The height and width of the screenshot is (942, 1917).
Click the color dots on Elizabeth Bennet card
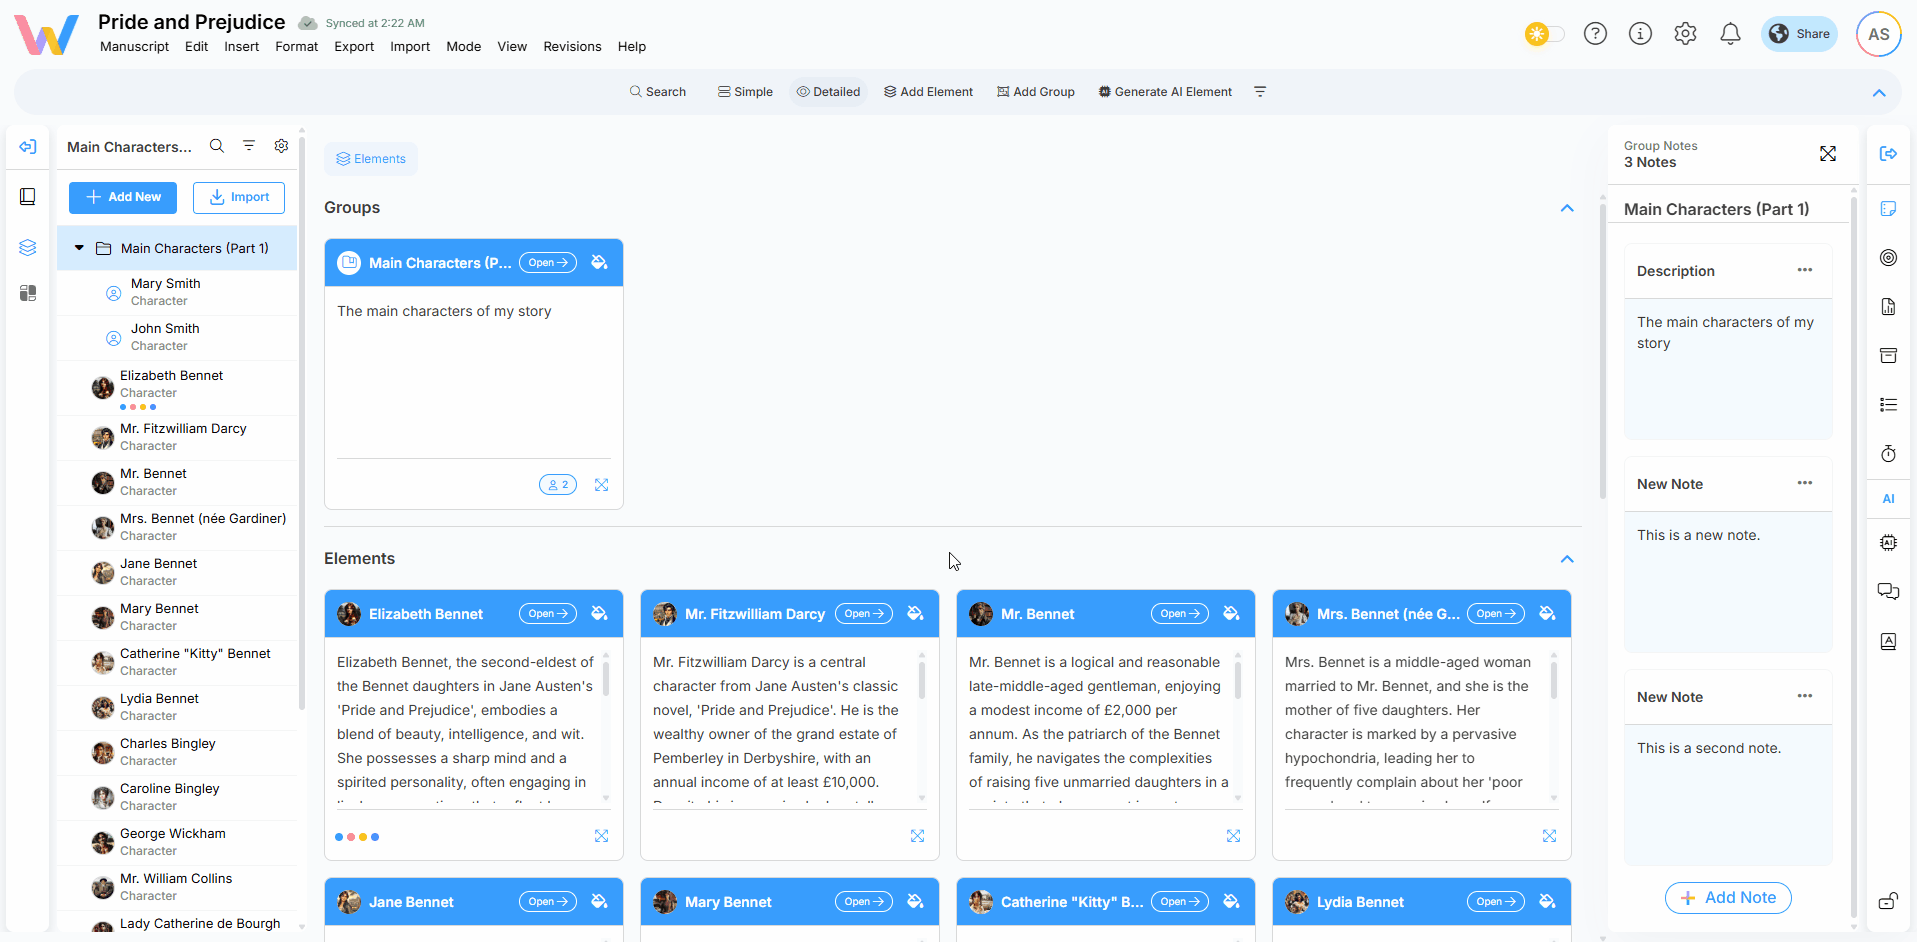pyautogui.click(x=357, y=837)
